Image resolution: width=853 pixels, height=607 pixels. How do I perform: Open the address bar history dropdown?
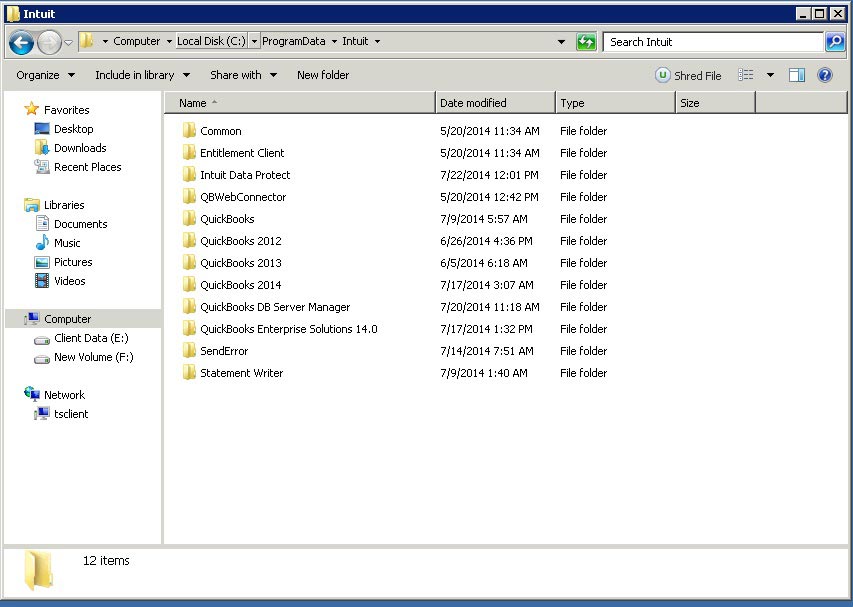click(561, 42)
